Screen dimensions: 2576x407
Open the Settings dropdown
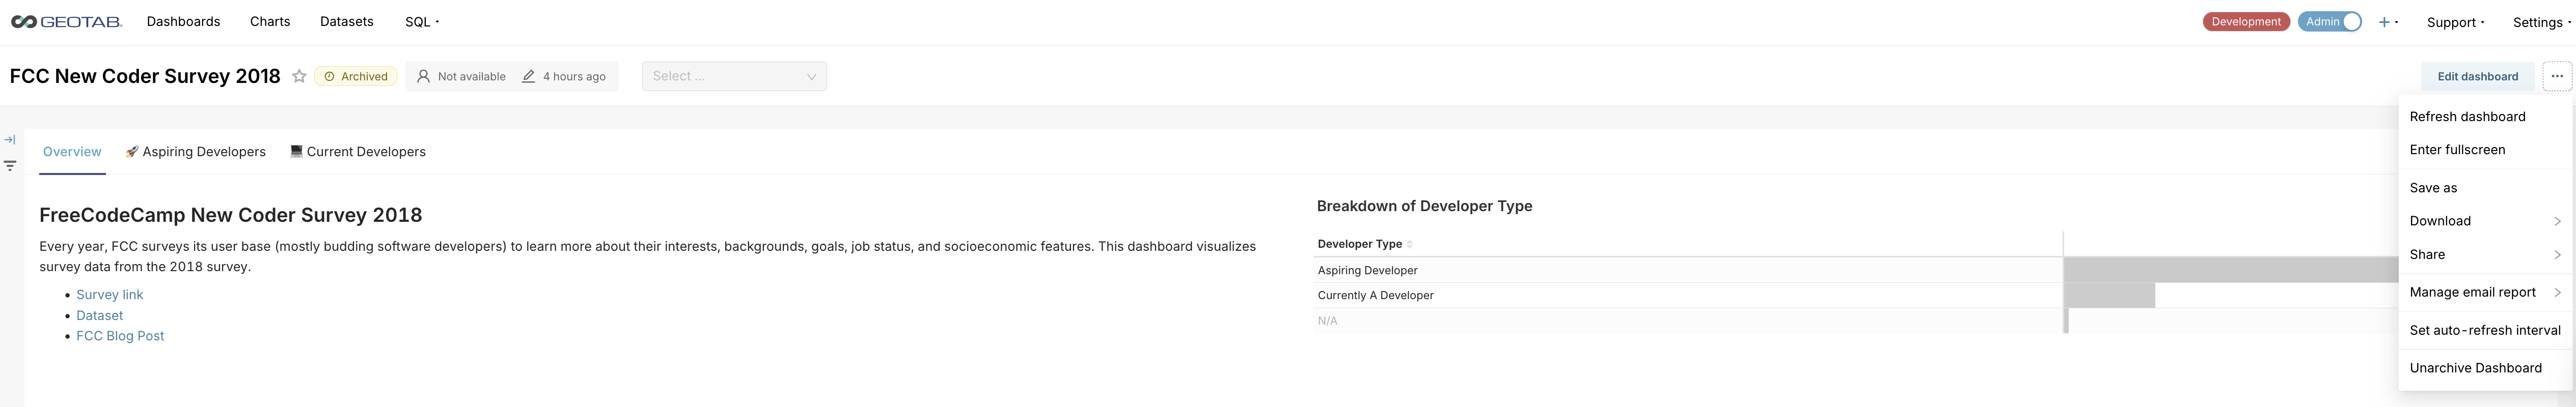coord(2541,22)
